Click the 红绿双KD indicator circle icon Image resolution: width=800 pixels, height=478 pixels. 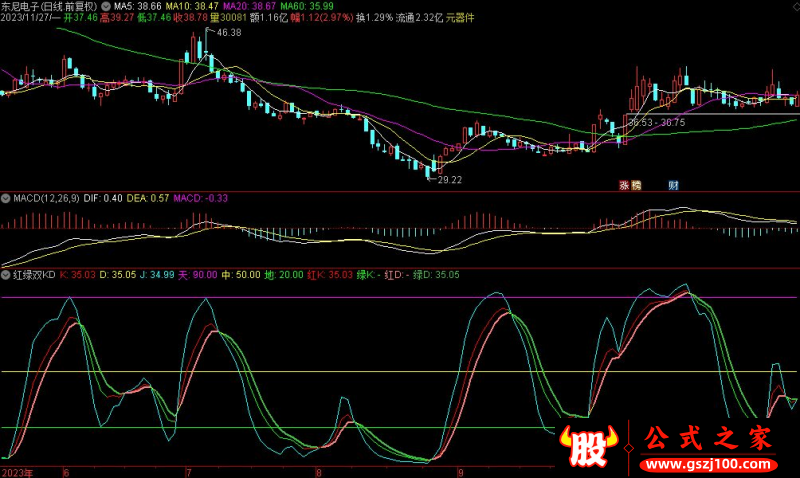pos(6,273)
